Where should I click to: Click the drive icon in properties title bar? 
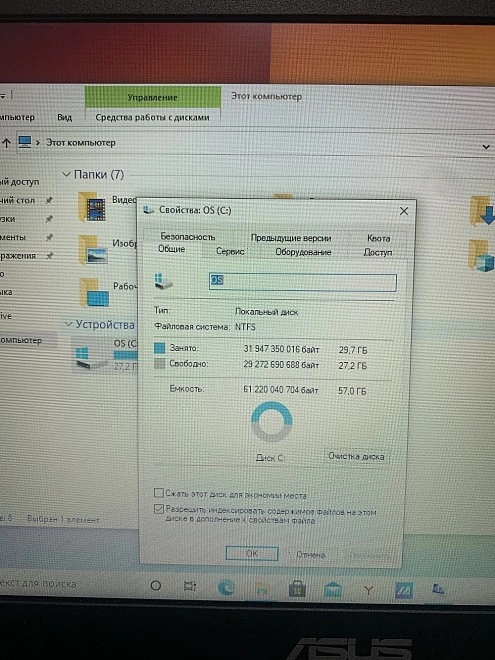click(148, 209)
